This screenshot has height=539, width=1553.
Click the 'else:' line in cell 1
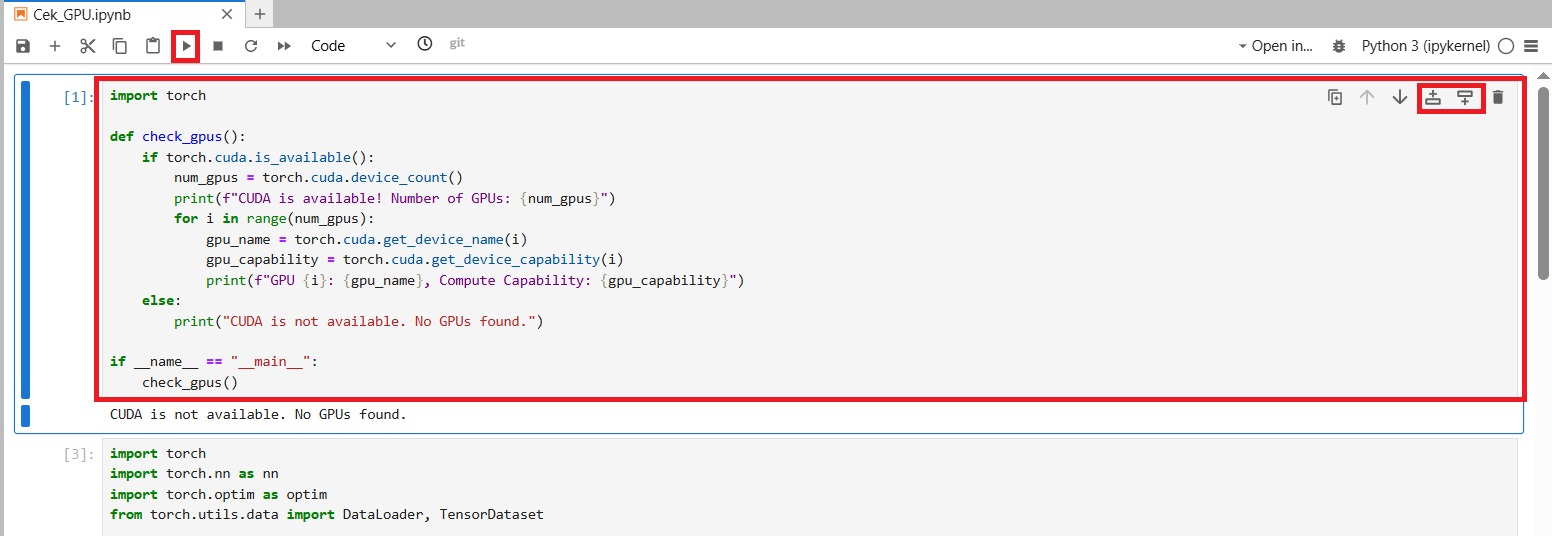tap(162, 301)
